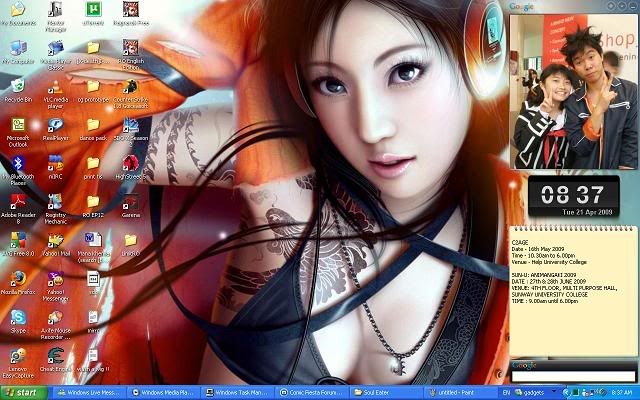Screen dimensions: 640x400
Task: Click the EN language indicator in the taskbar
Action: click(x=506, y=393)
